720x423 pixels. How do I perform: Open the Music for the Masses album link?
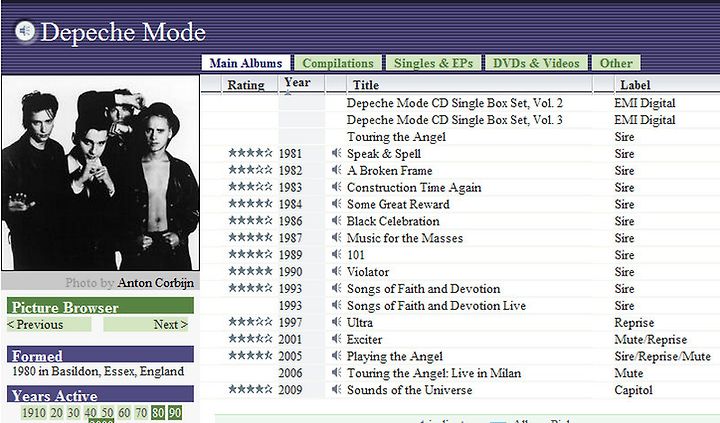pos(405,238)
